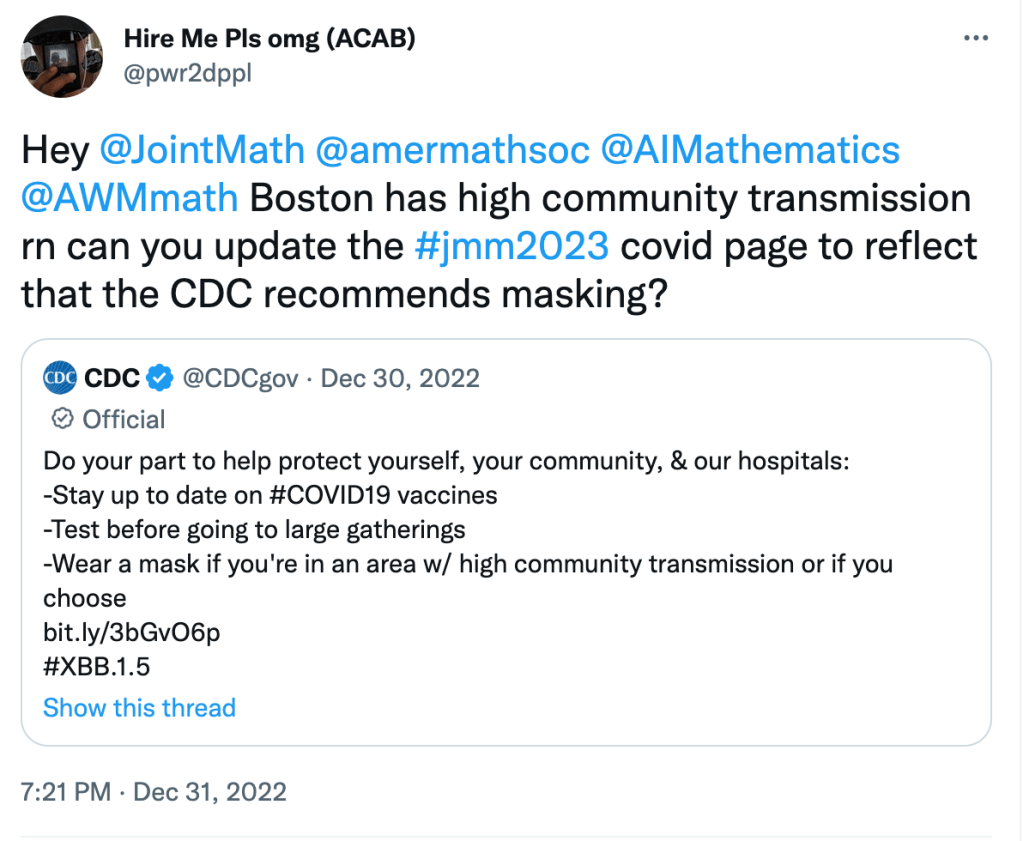Click Show this thread
This screenshot has height=841, width=1023.
pos(139,708)
